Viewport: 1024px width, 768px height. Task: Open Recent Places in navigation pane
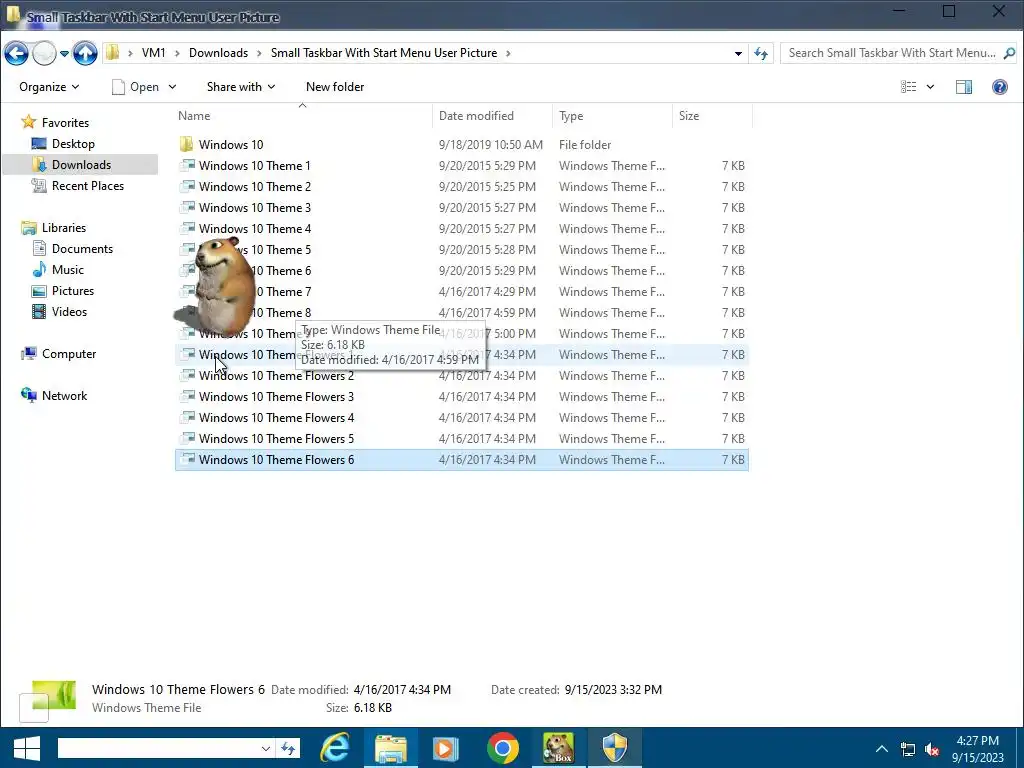[x=88, y=185]
